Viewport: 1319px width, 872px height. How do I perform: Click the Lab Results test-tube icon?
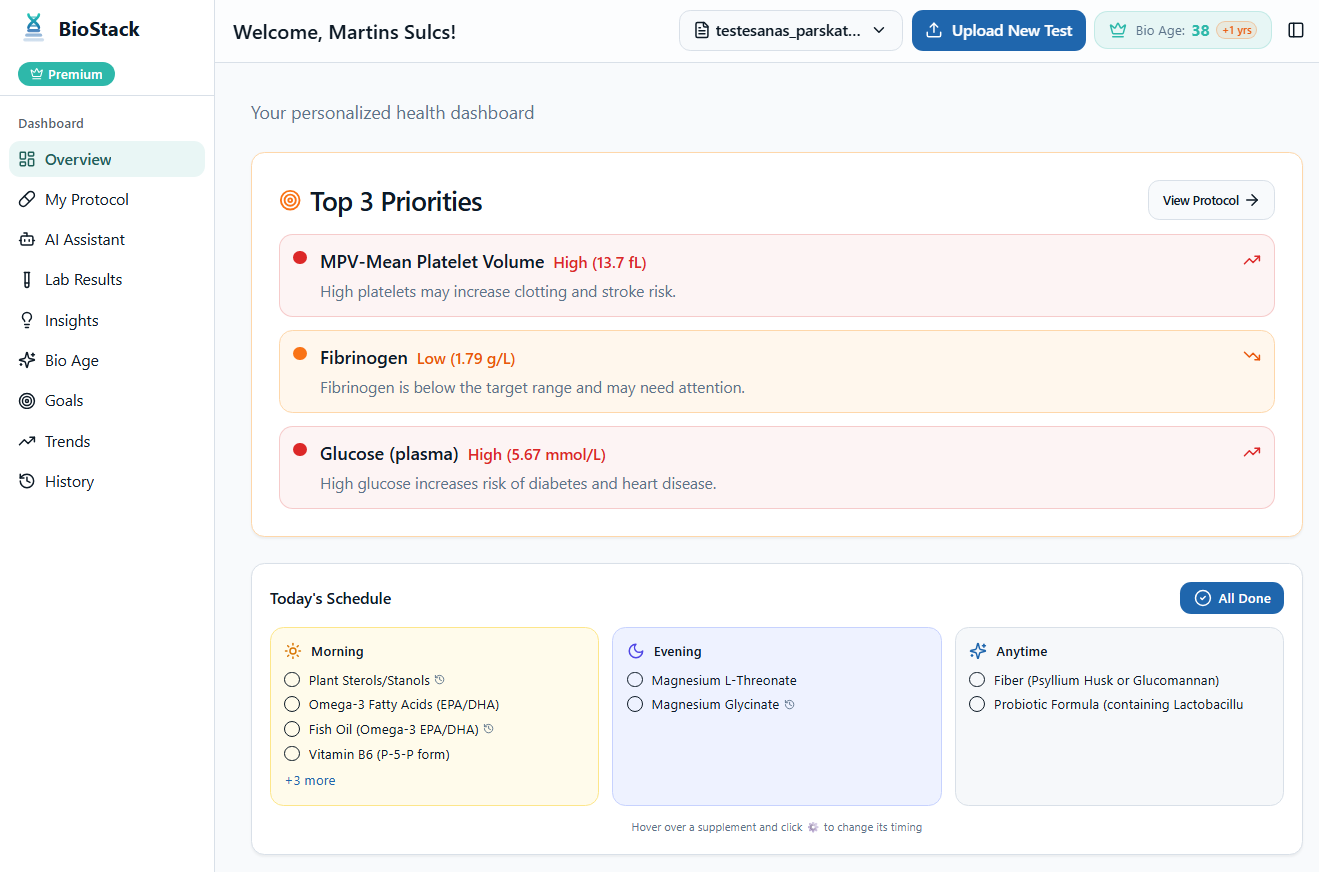point(25,279)
